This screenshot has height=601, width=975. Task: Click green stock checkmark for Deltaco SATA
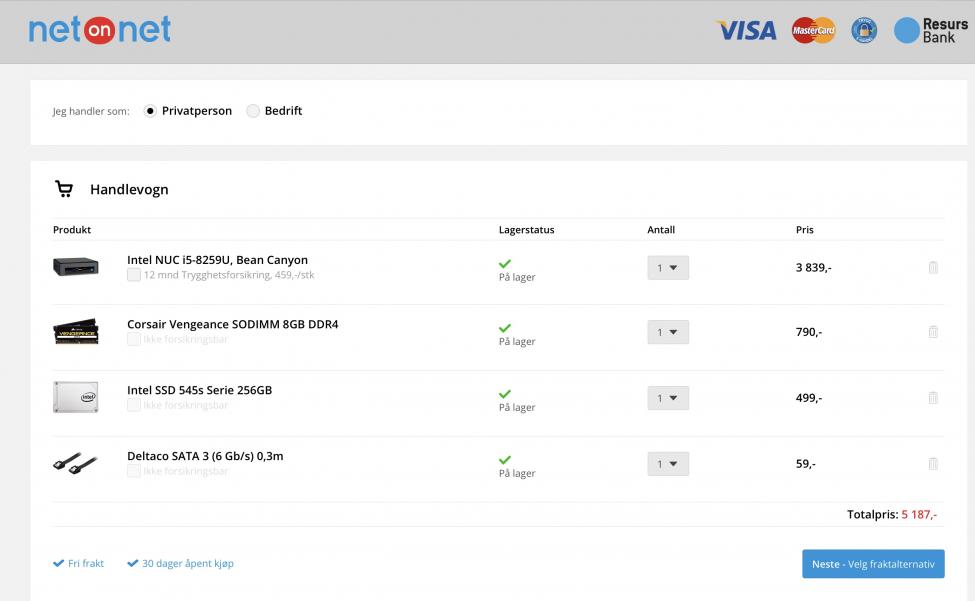(505, 460)
